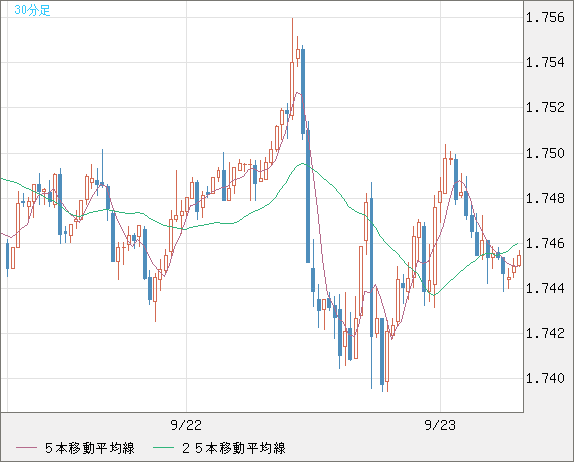Click the 1.742 price axis label
The image size is (574, 462).
coord(545,333)
